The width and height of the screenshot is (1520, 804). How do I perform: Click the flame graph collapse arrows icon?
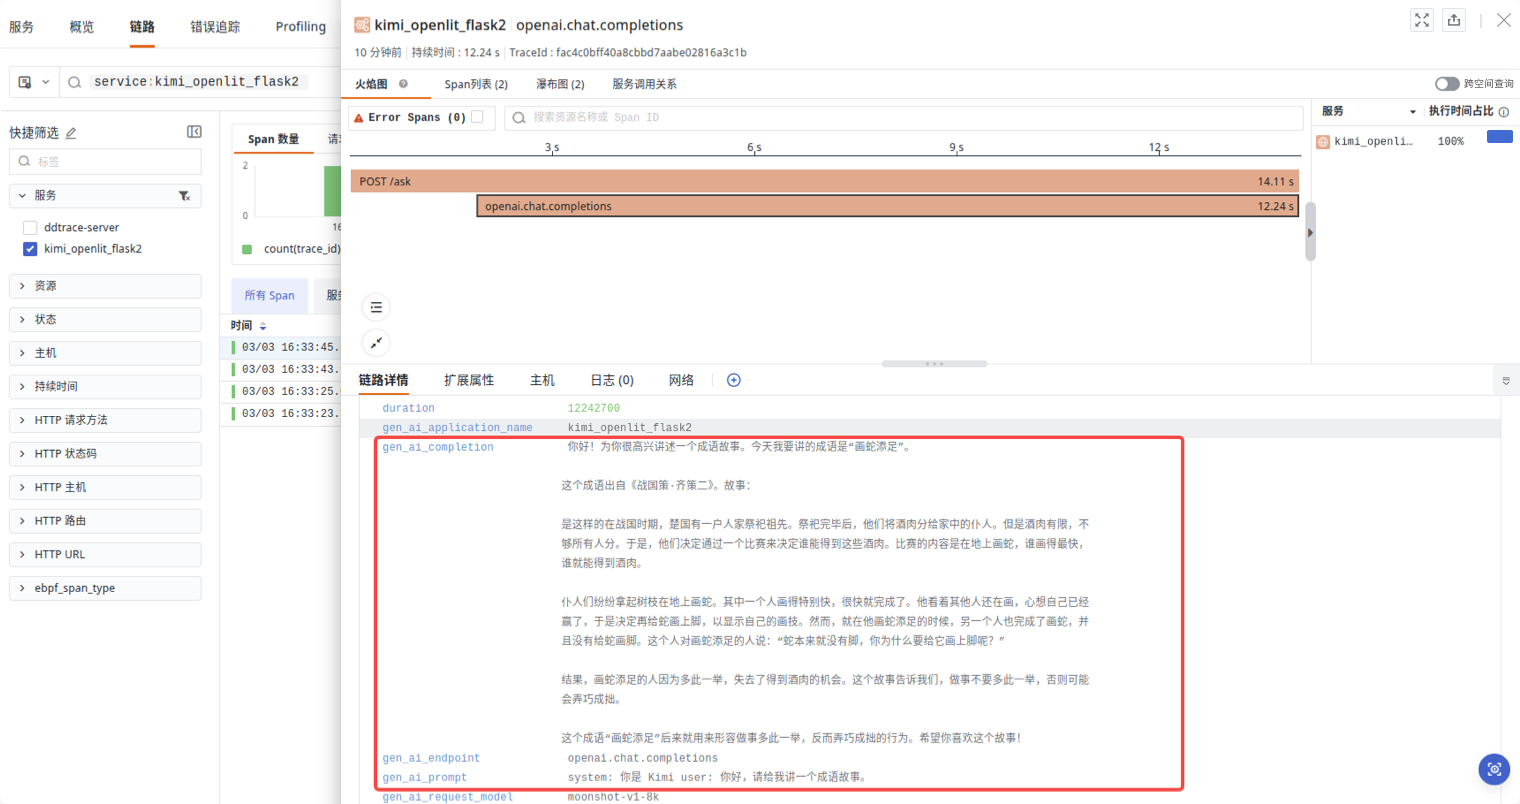click(x=376, y=343)
